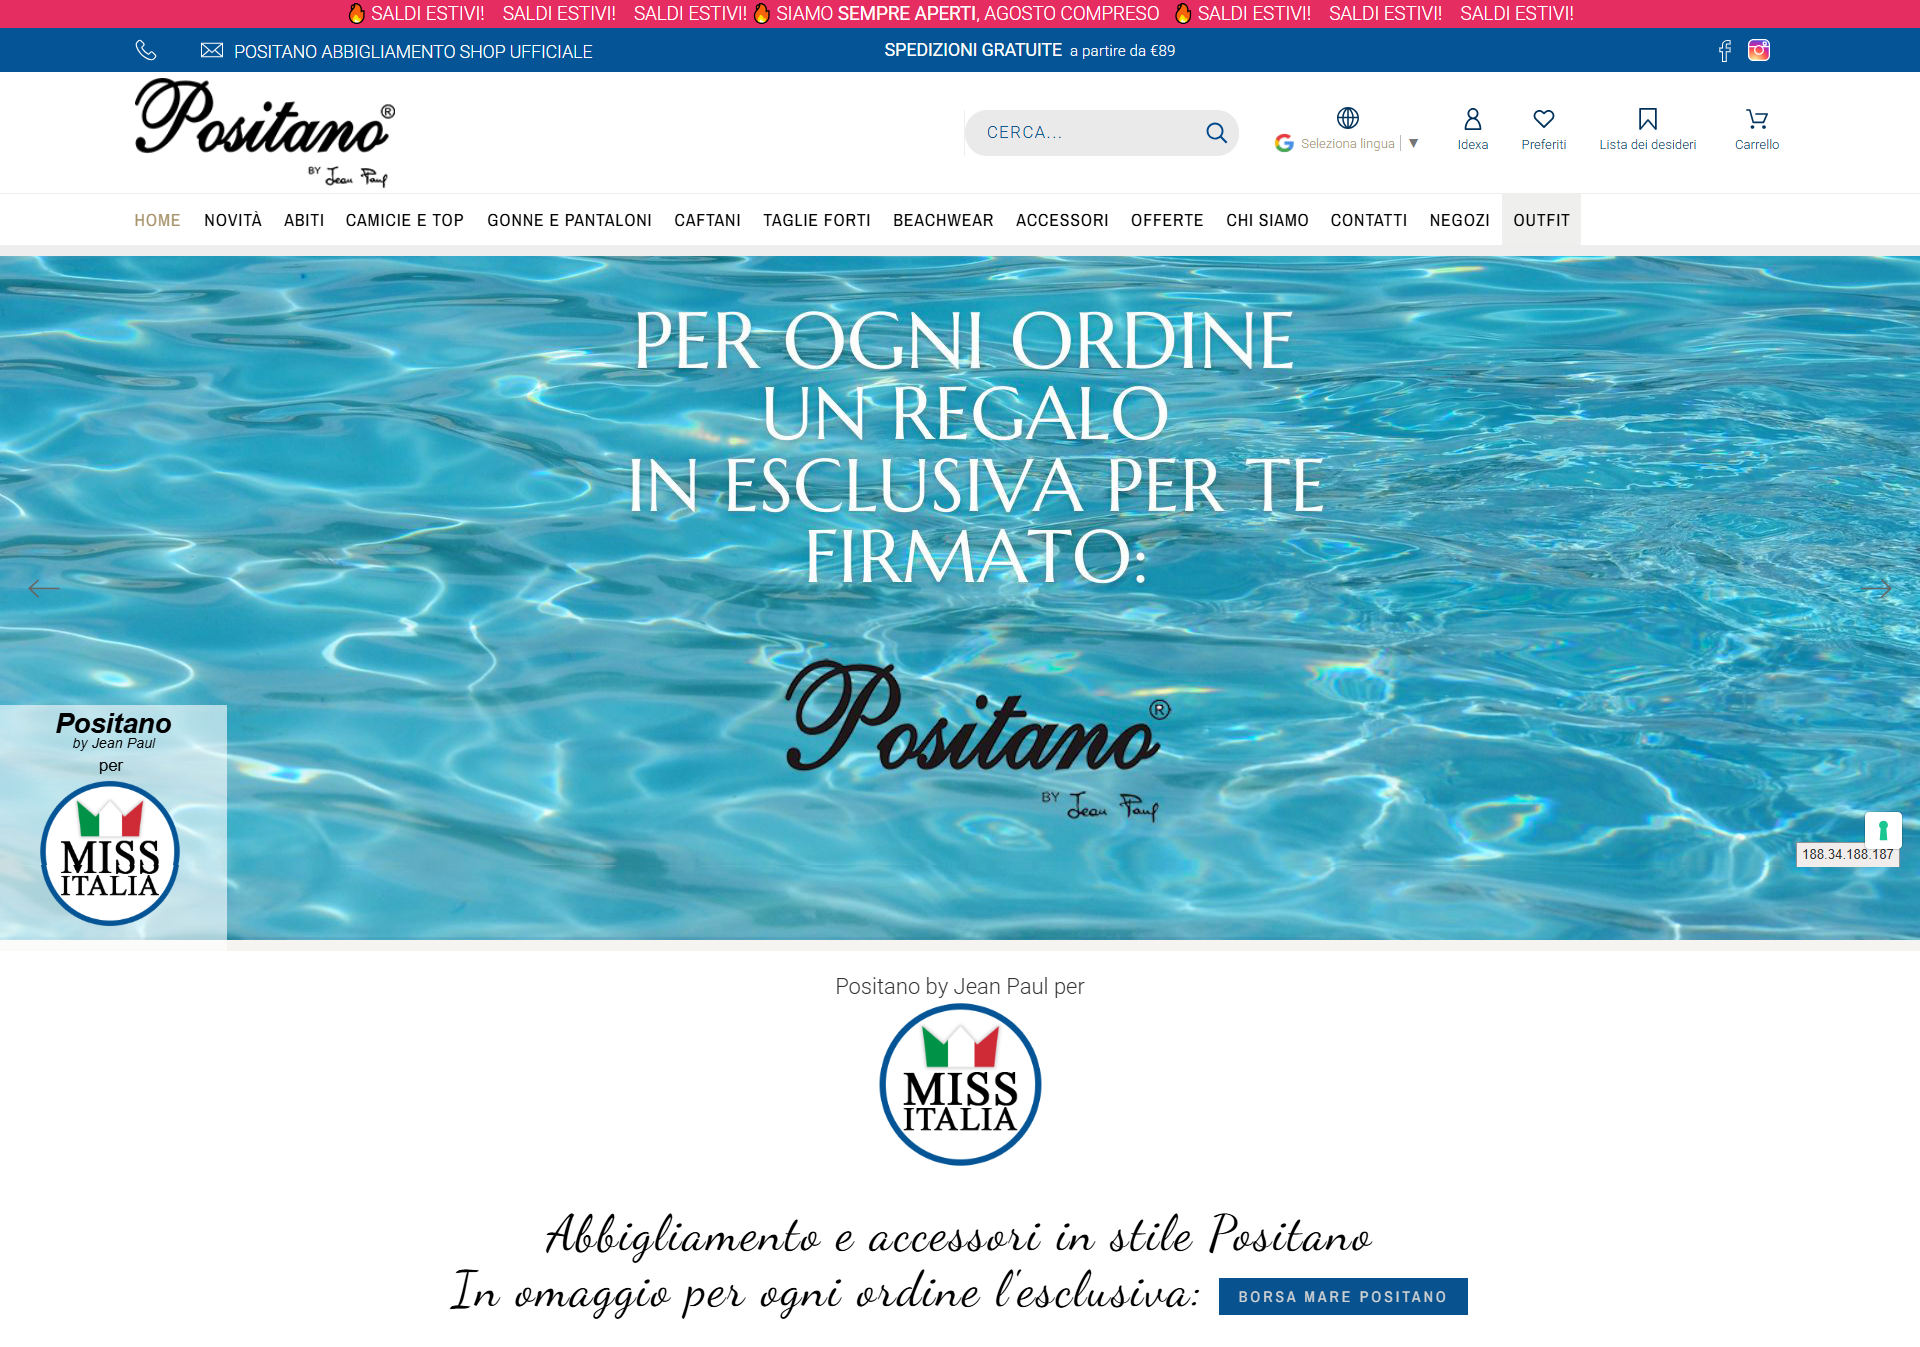Screen dimensions: 1920x1347
Task: Click the green privacy keyhole icon
Action: [x=1883, y=829]
